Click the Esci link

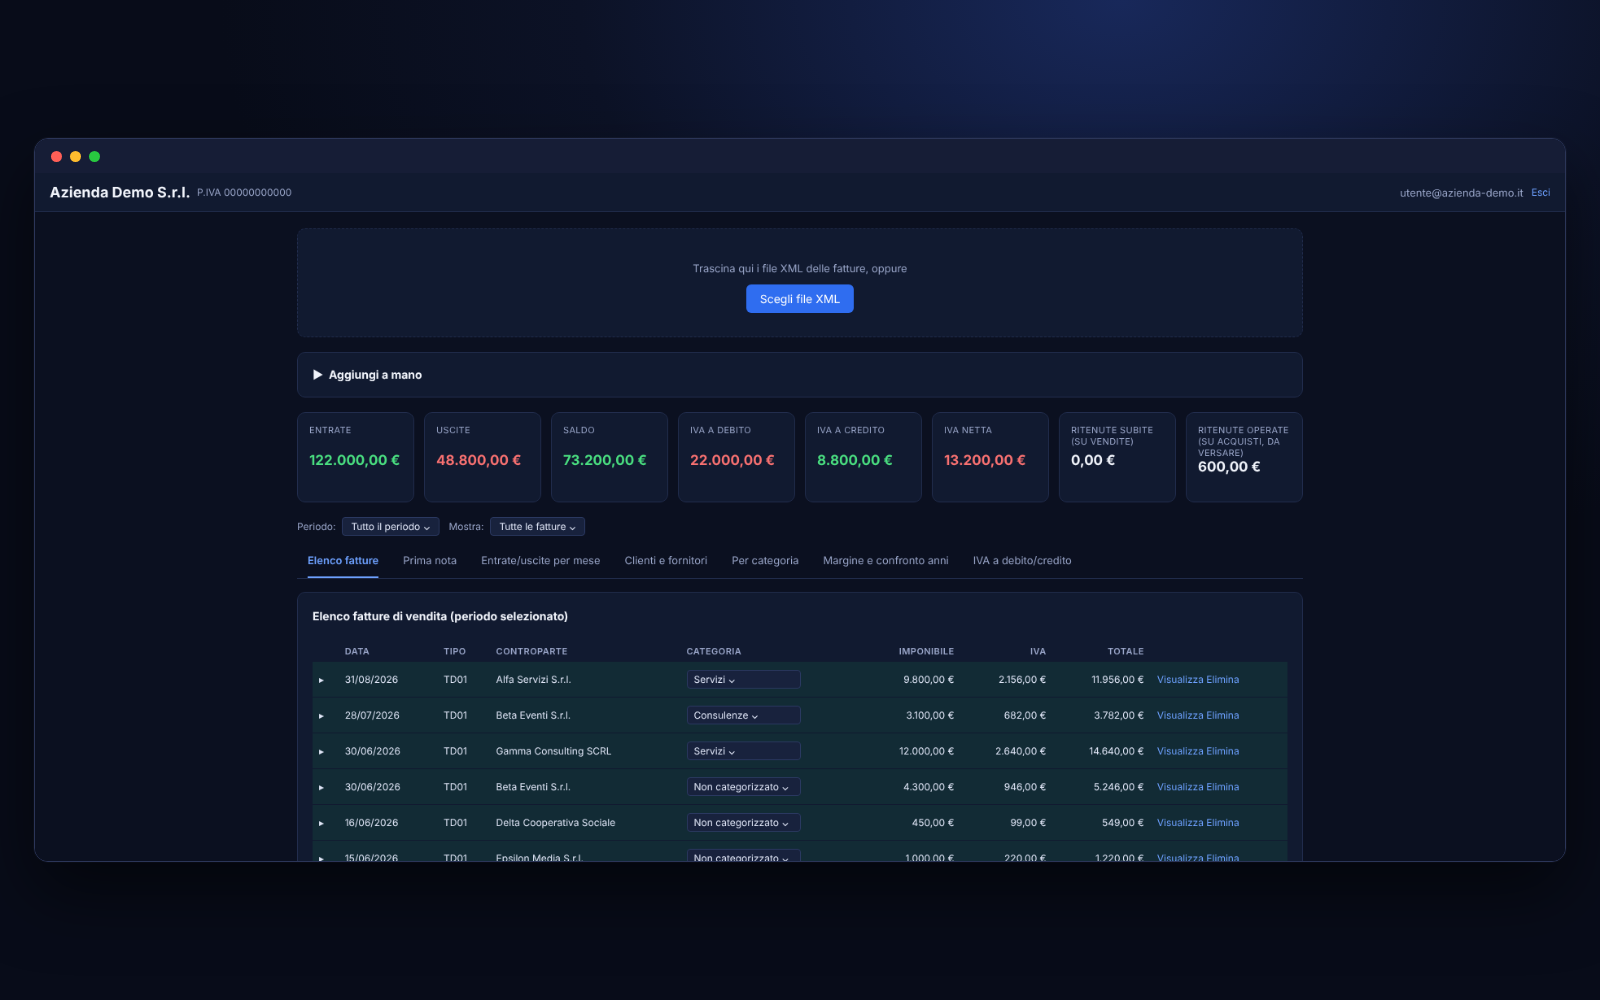click(x=1540, y=193)
